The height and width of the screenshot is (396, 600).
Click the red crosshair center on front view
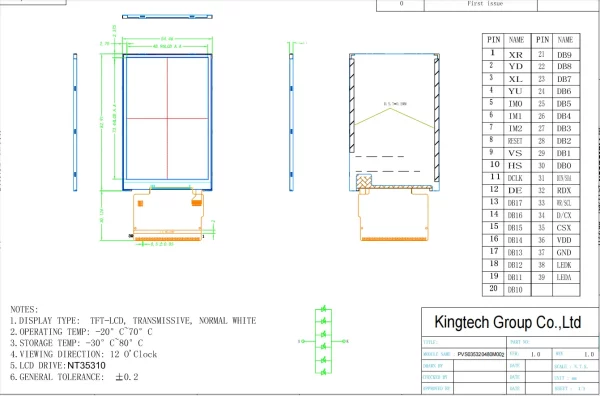(167, 118)
